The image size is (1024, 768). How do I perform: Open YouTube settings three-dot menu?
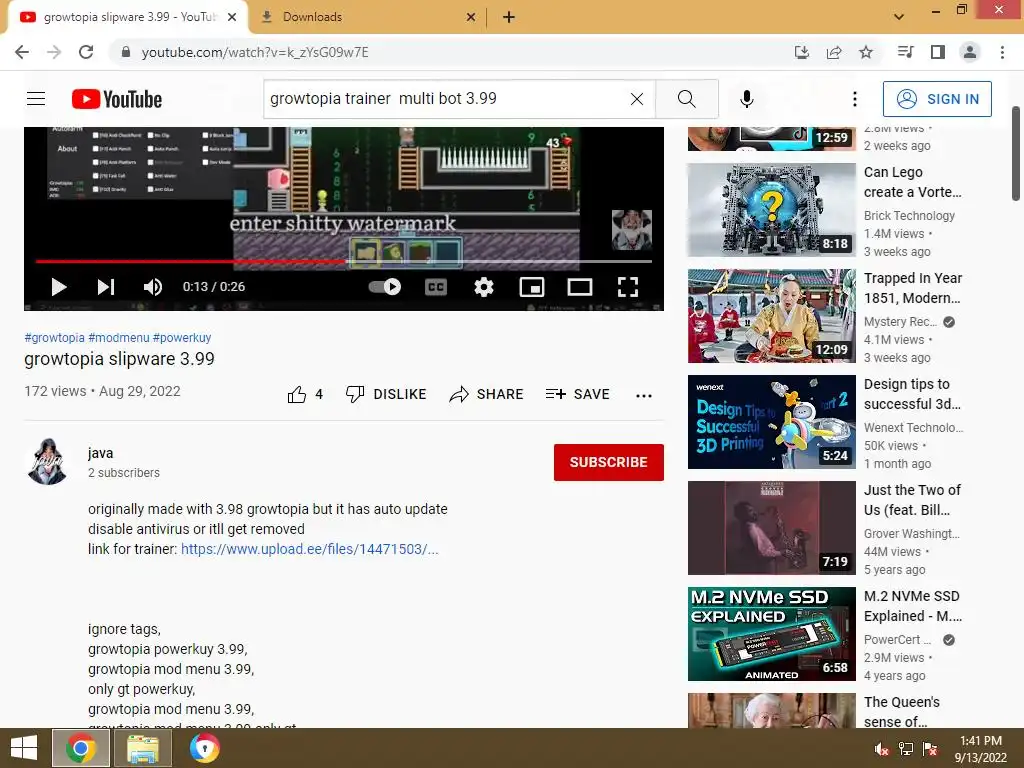[x=855, y=99]
